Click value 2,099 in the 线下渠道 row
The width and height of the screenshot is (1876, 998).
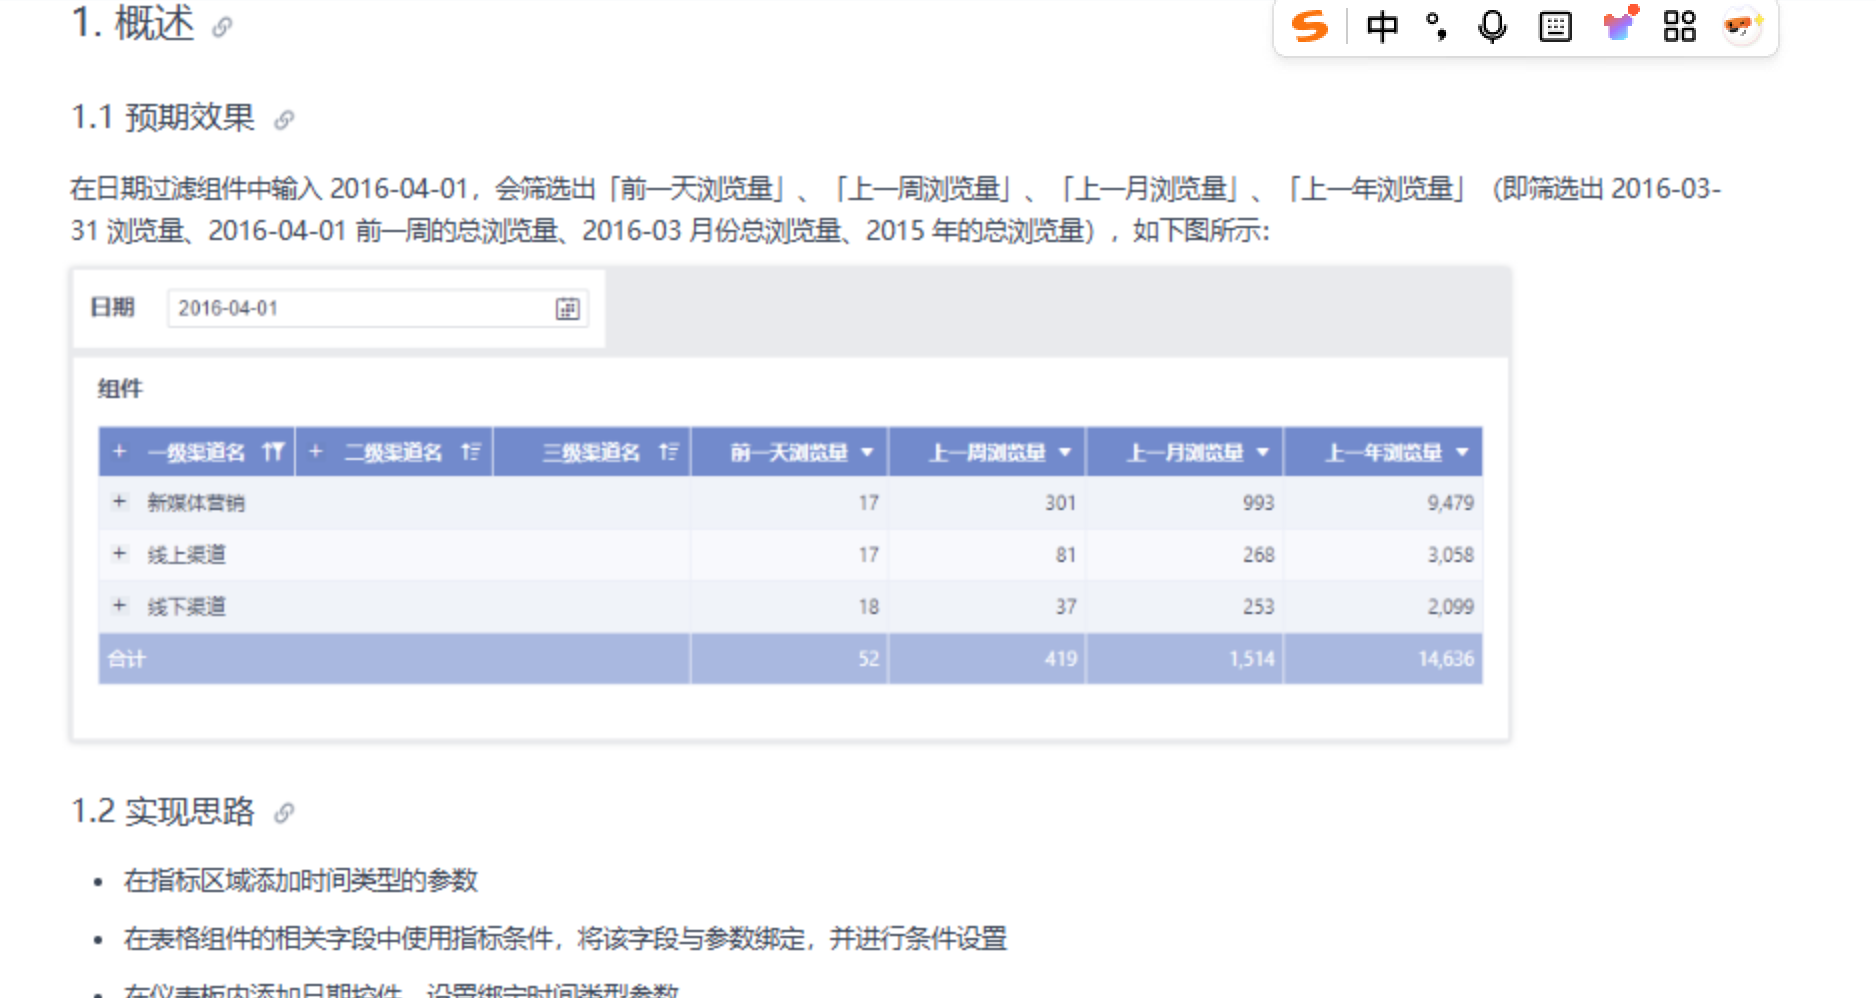(1450, 607)
